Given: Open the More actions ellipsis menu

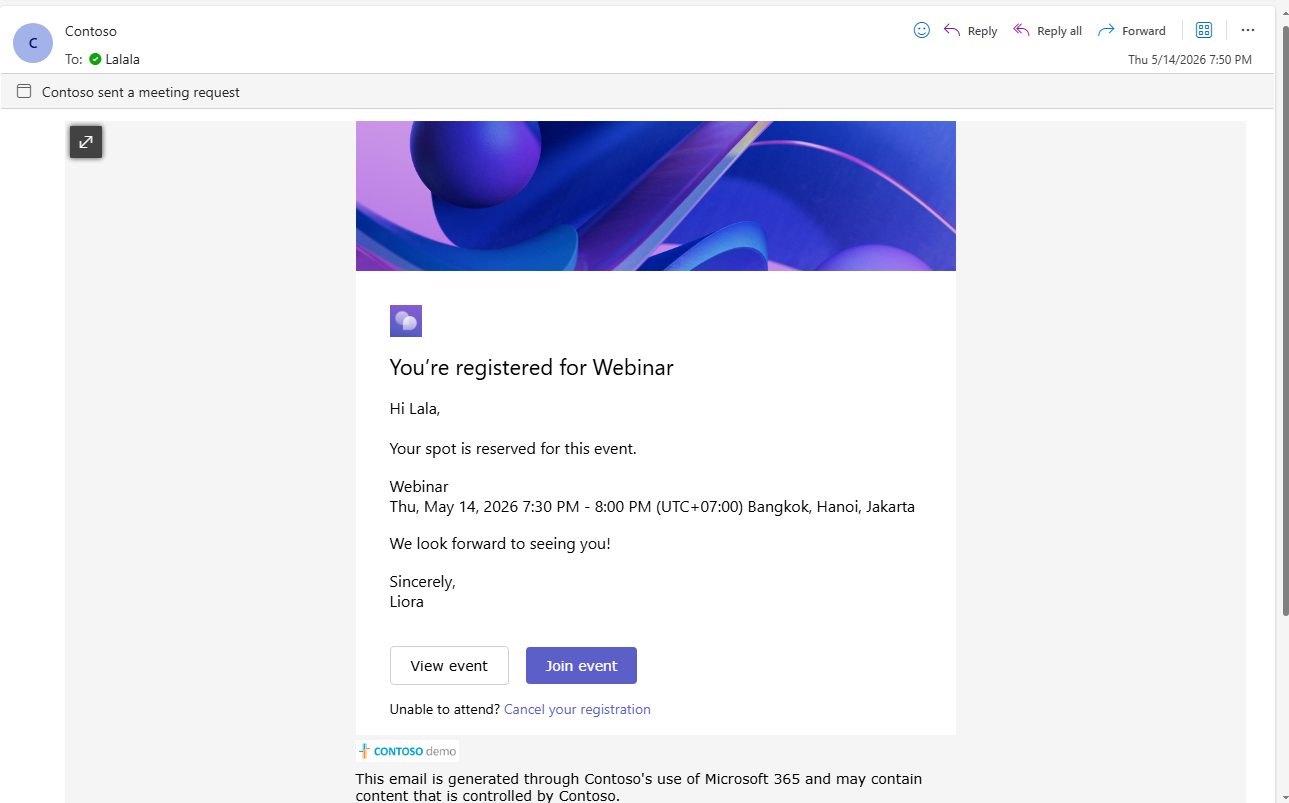Looking at the screenshot, I should click(x=1247, y=30).
